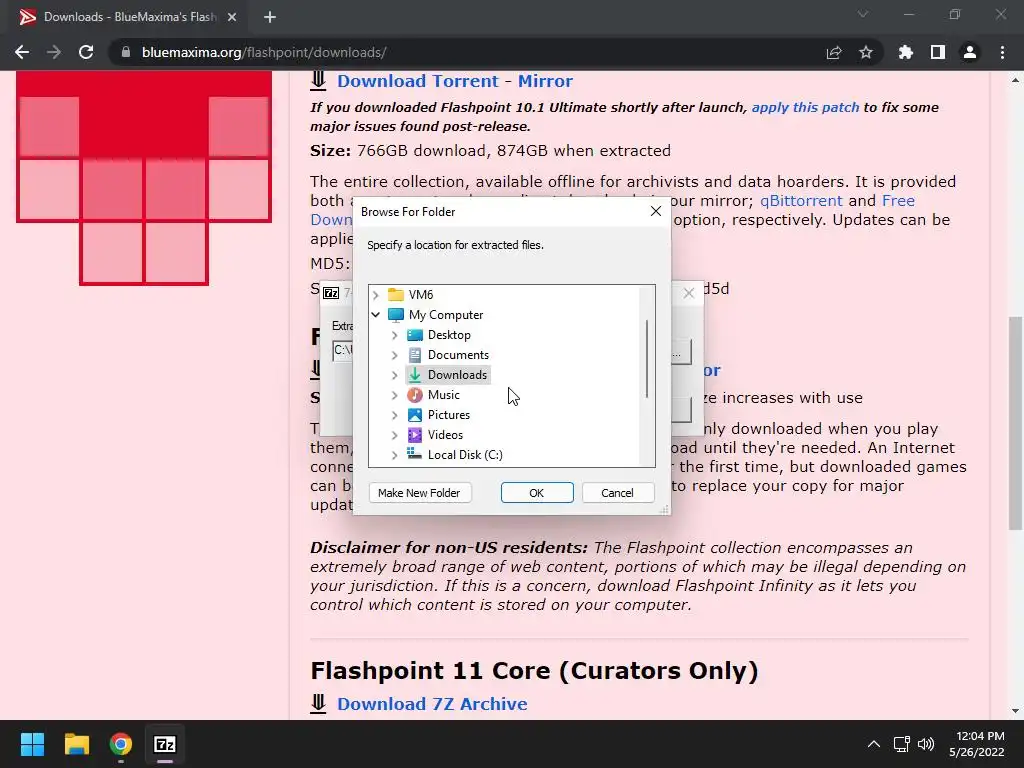Open the Mirror link next to Download Torrent

[x=545, y=81]
